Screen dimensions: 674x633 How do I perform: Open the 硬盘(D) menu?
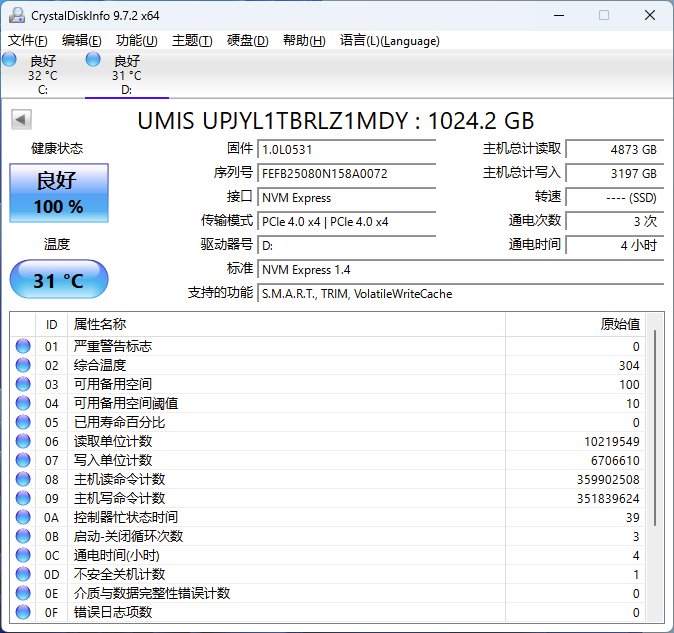(x=247, y=41)
